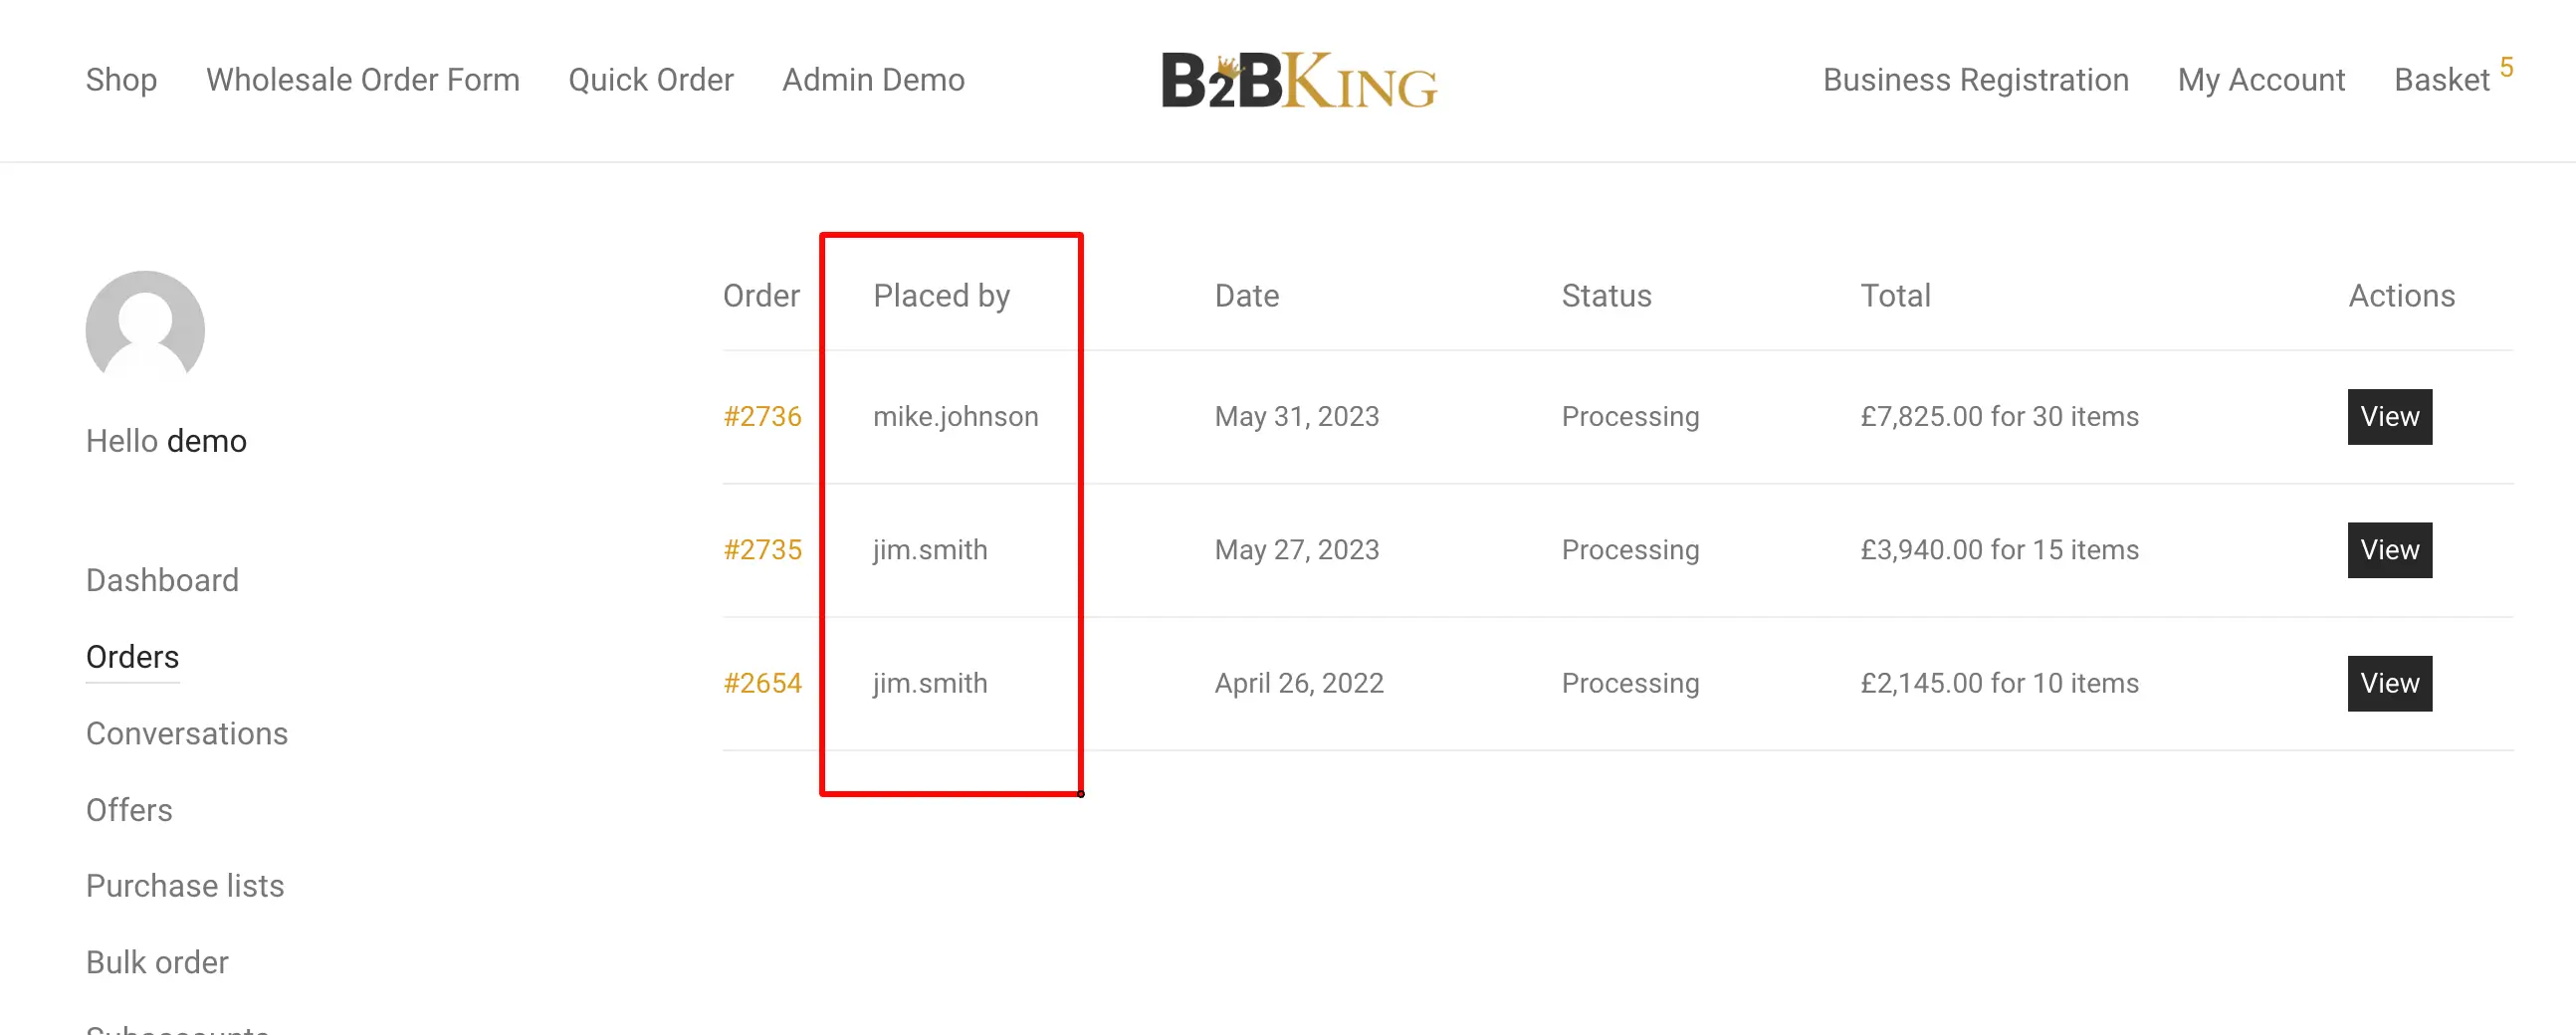Select Admin Demo in navigation
The height and width of the screenshot is (1035, 2576).
click(873, 80)
